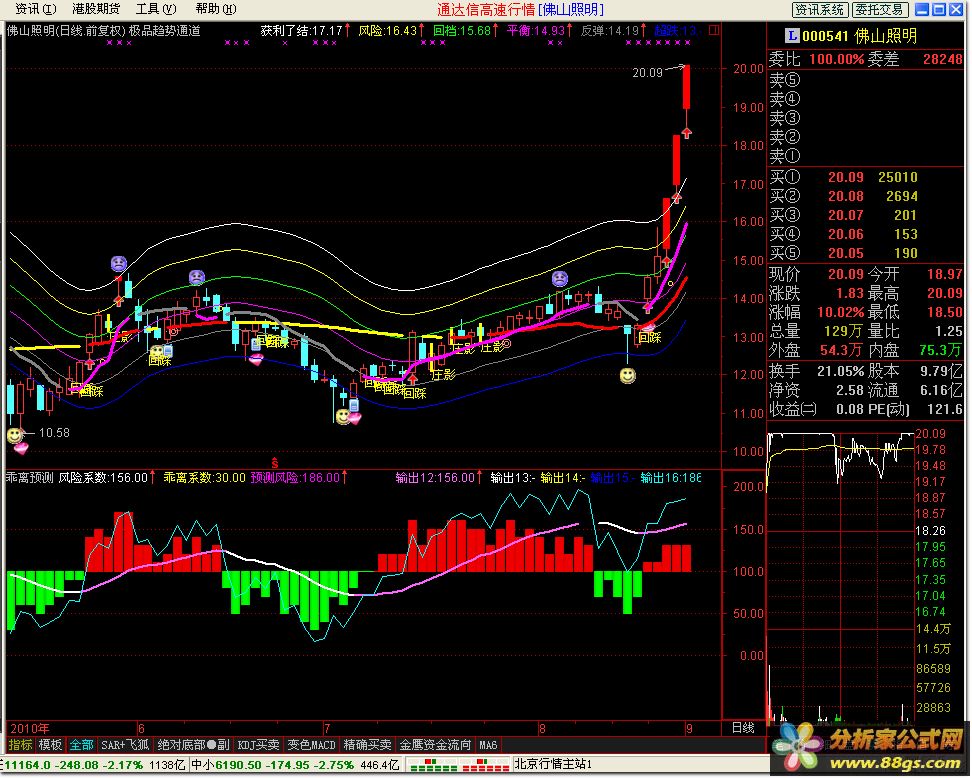Click the 北京行情主站1 server status

pyautogui.click(x=553, y=765)
